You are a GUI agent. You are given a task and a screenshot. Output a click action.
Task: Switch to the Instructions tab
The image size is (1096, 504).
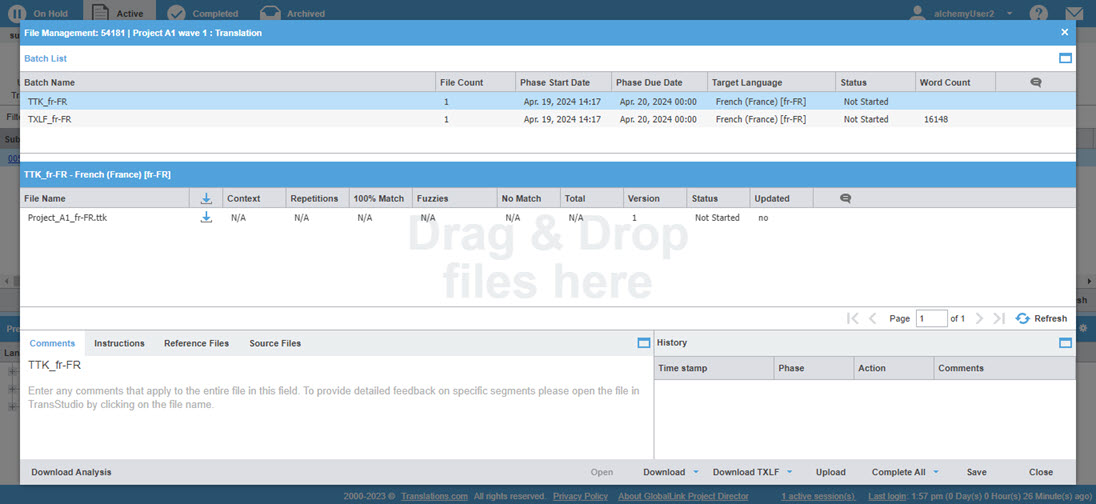coord(119,343)
